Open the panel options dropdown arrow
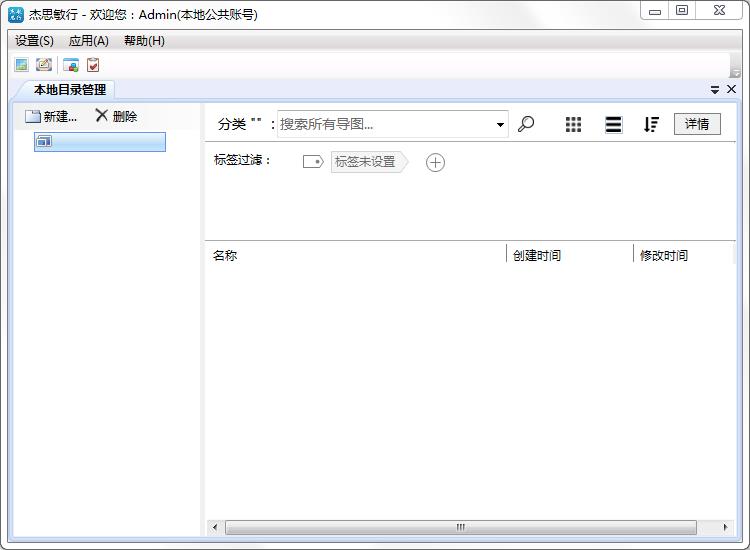750x550 pixels. pos(715,90)
